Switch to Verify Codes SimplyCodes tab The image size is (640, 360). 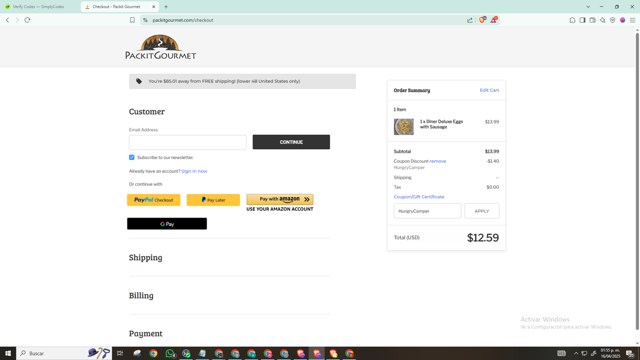[x=39, y=7]
